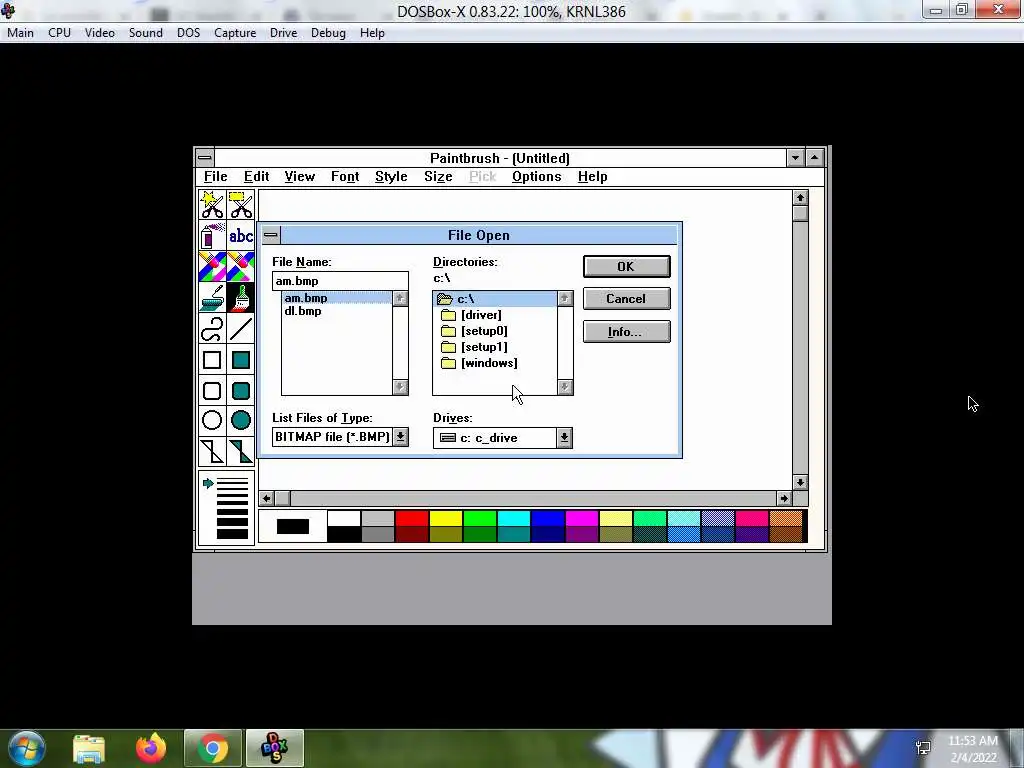The width and height of the screenshot is (1024, 768).
Task: Select the Pick rectangular cutout tool
Action: [x=241, y=204]
